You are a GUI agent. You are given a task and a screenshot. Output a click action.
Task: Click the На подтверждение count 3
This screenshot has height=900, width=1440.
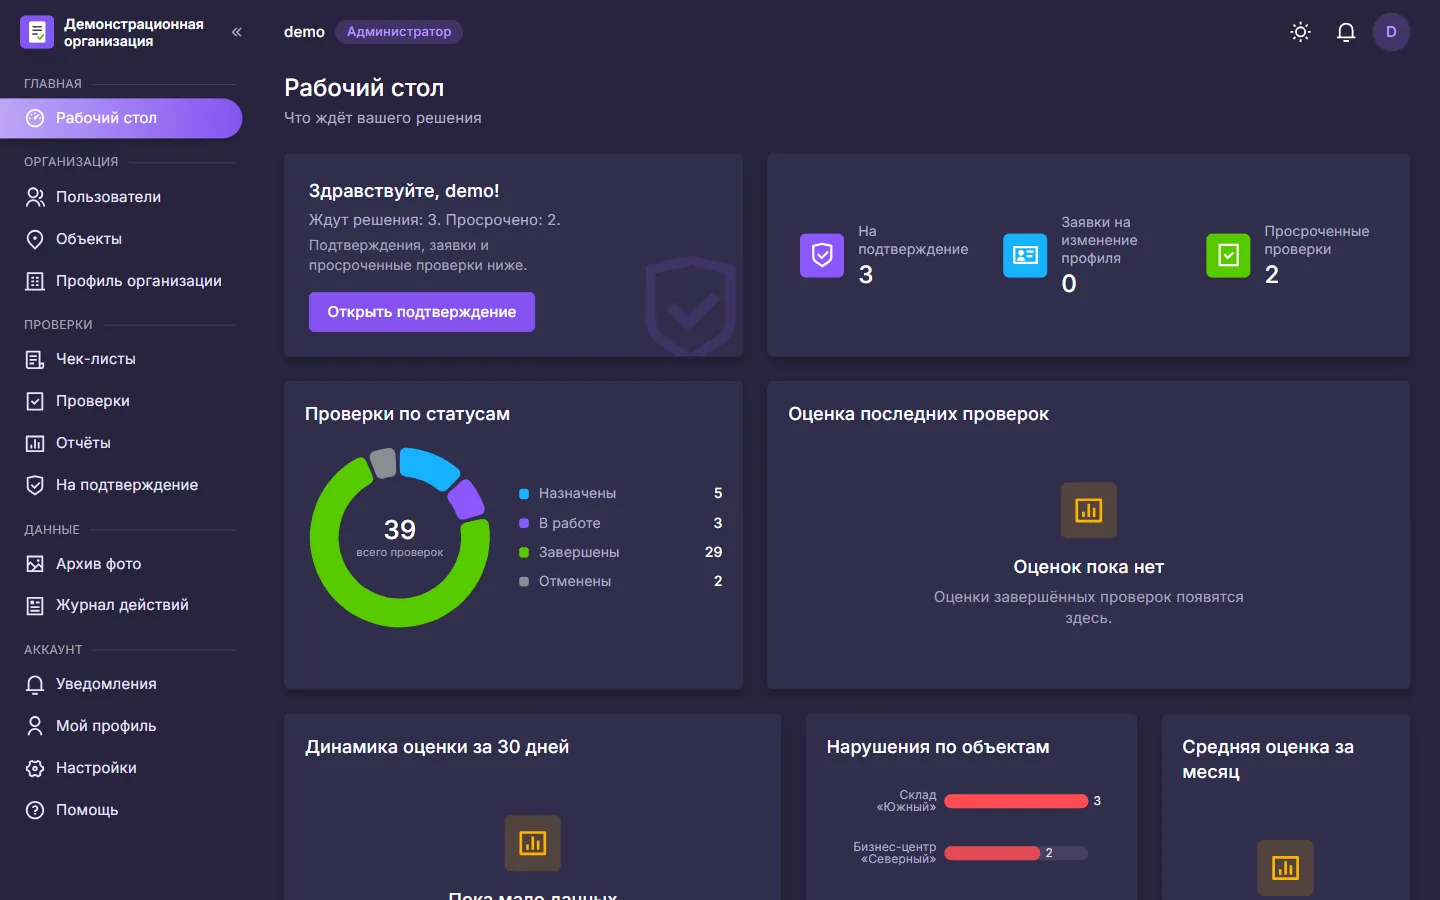click(x=866, y=275)
